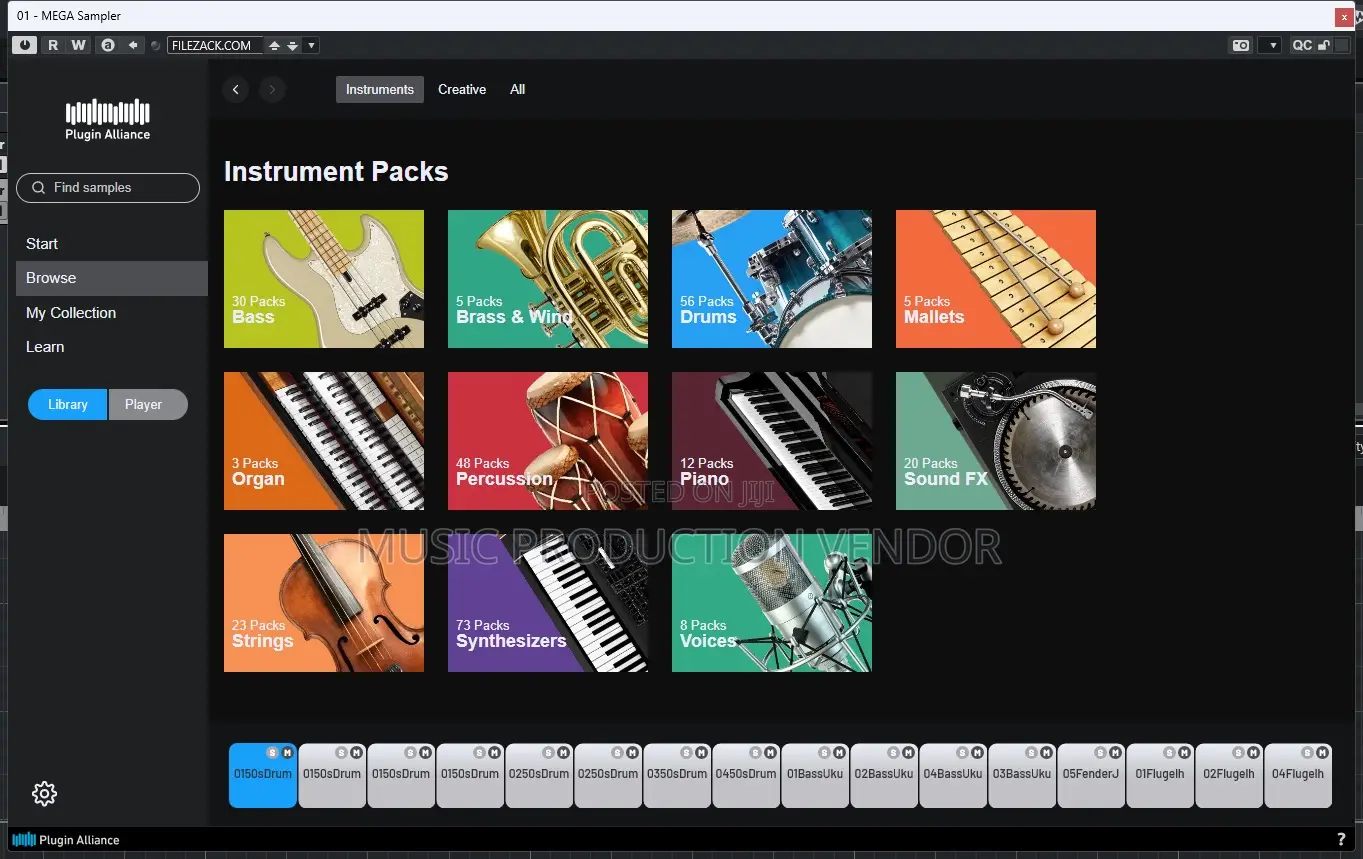The height and width of the screenshot is (859, 1363).
Task: Open the Sound FX packs tile
Action: (x=996, y=441)
